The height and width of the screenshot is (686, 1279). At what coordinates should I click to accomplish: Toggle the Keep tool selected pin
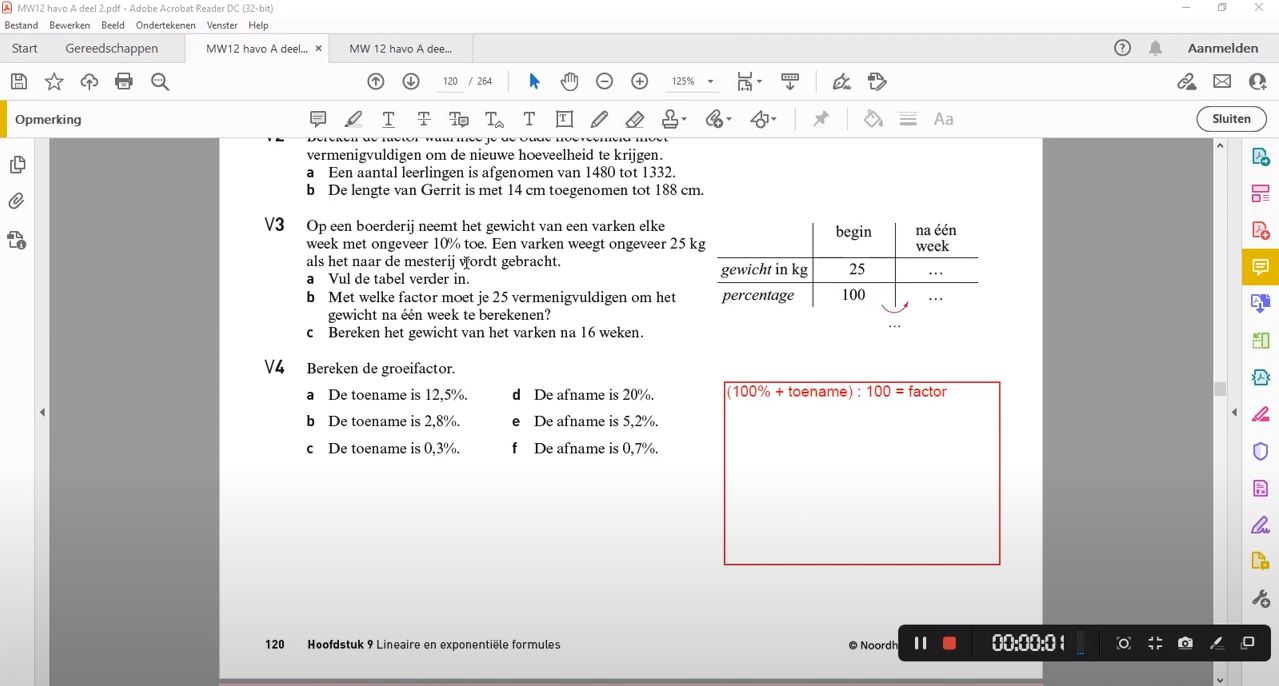[x=821, y=119]
